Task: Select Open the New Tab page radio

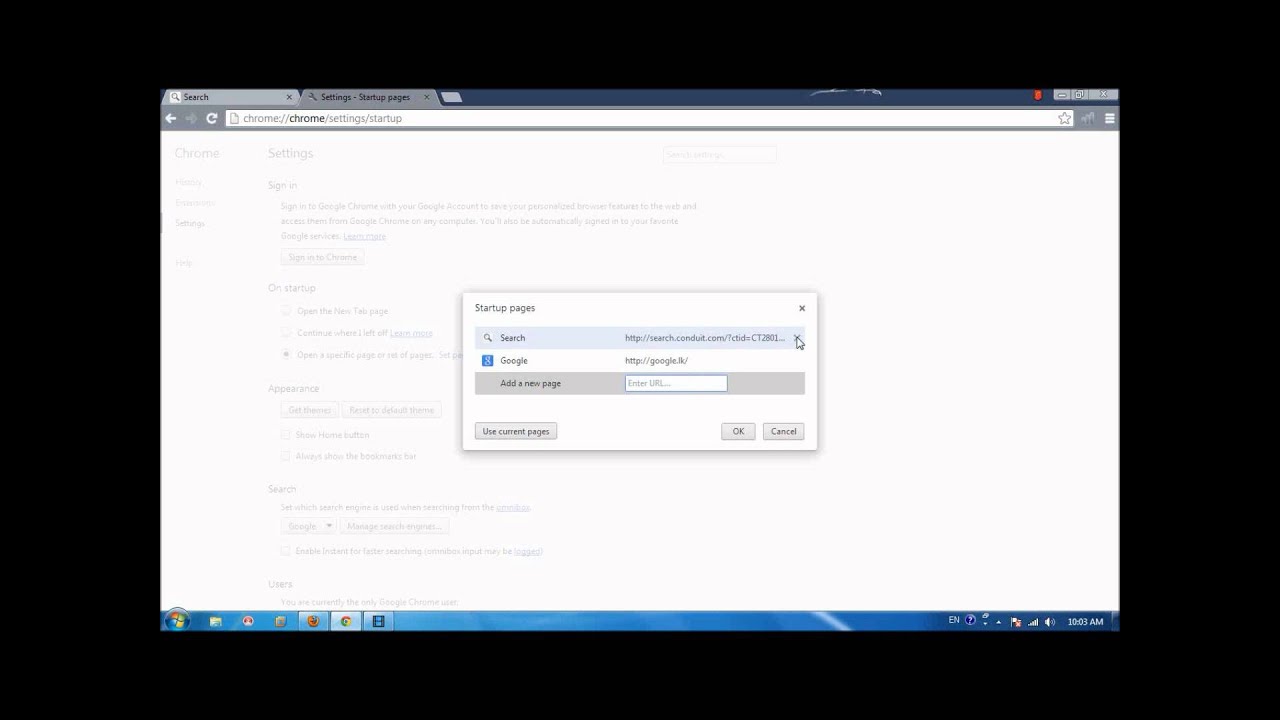Action: tap(287, 311)
